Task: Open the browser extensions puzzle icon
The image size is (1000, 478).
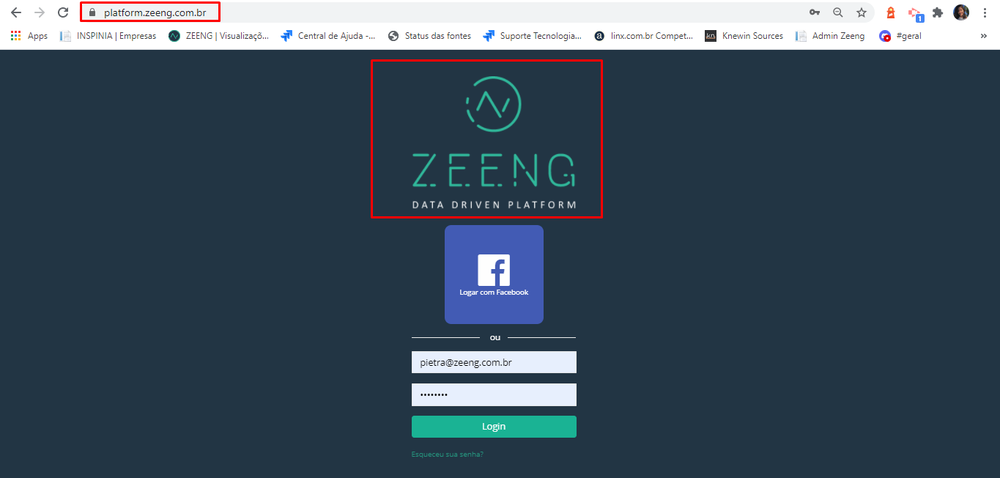Action: 938,12
